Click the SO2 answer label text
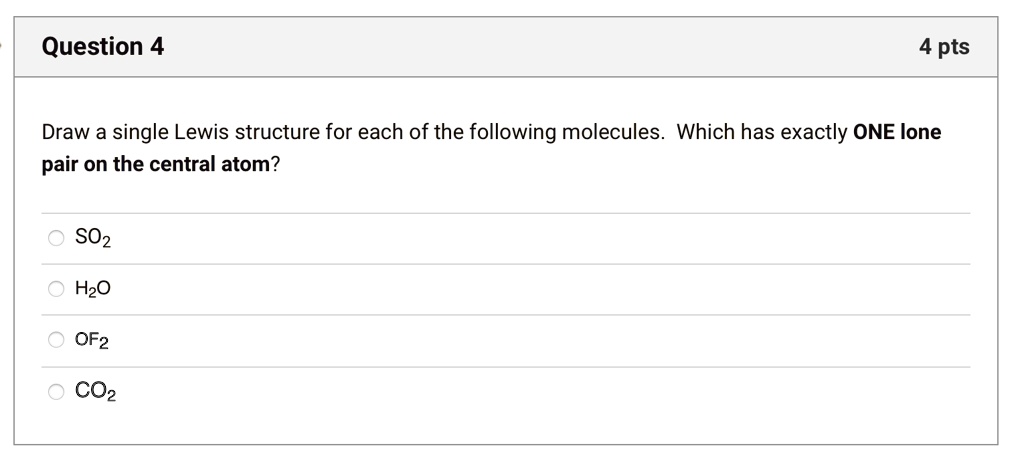 pos(93,238)
